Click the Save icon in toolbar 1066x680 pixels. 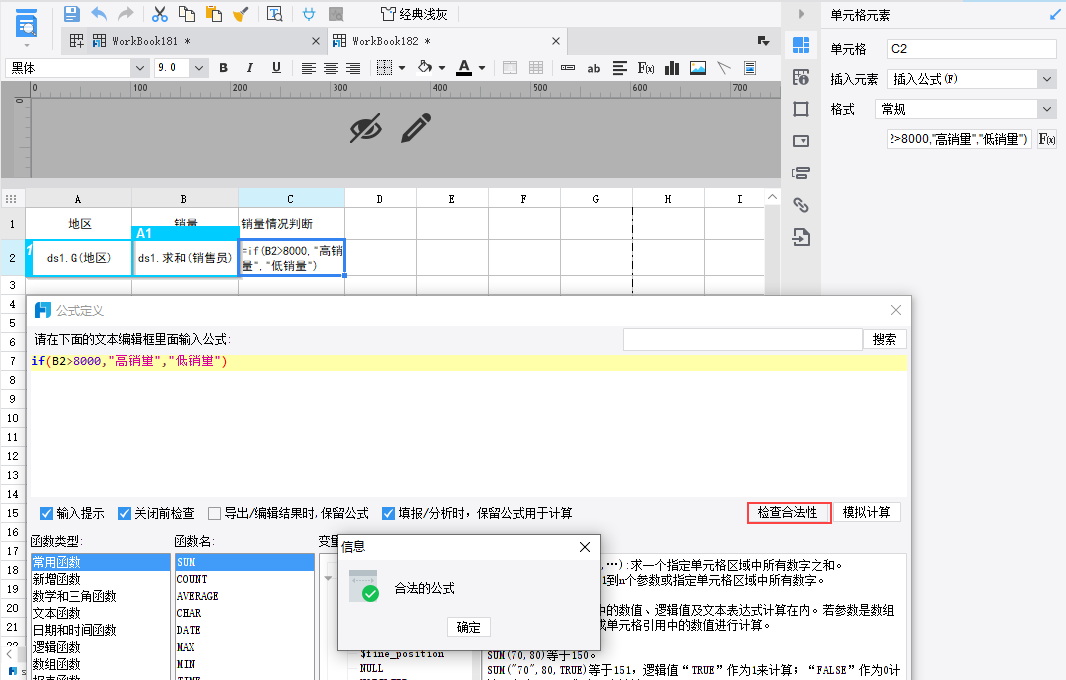71,14
